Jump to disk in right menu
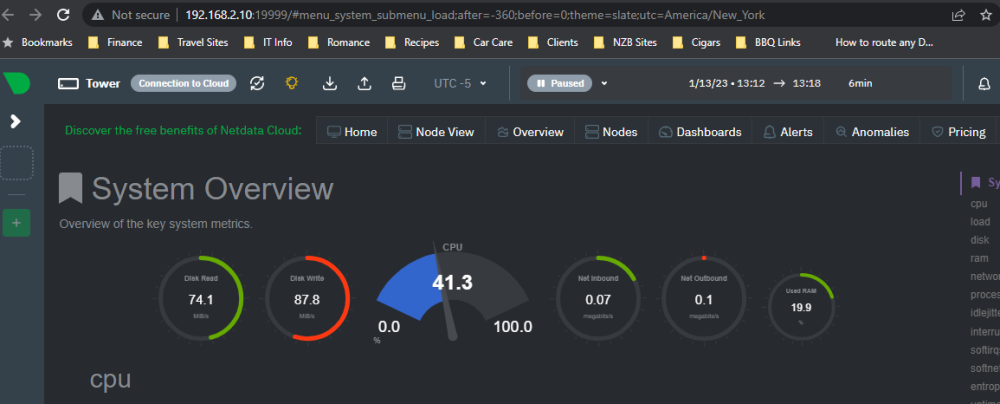The image size is (1000, 404). [x=980, y=240]
